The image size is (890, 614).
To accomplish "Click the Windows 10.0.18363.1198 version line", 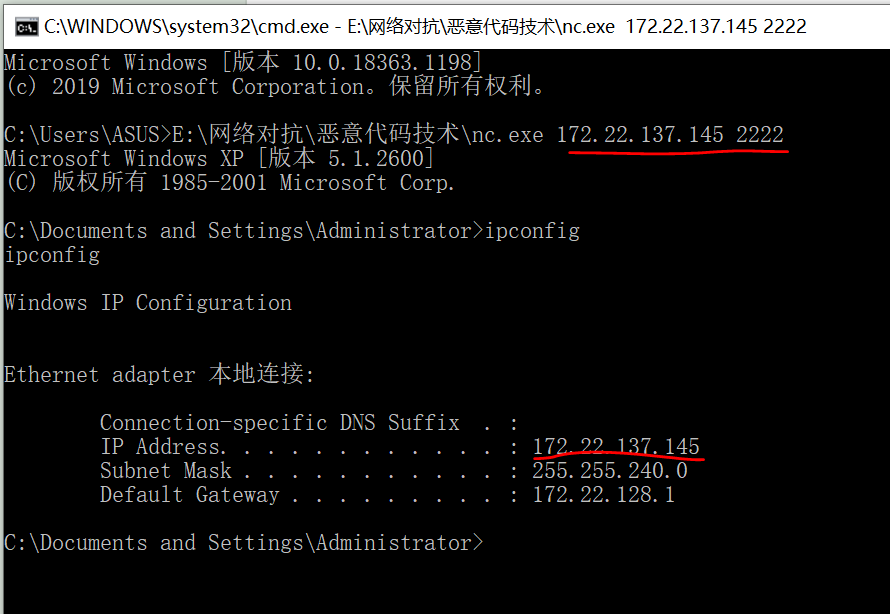I will [x=243, y=63].
